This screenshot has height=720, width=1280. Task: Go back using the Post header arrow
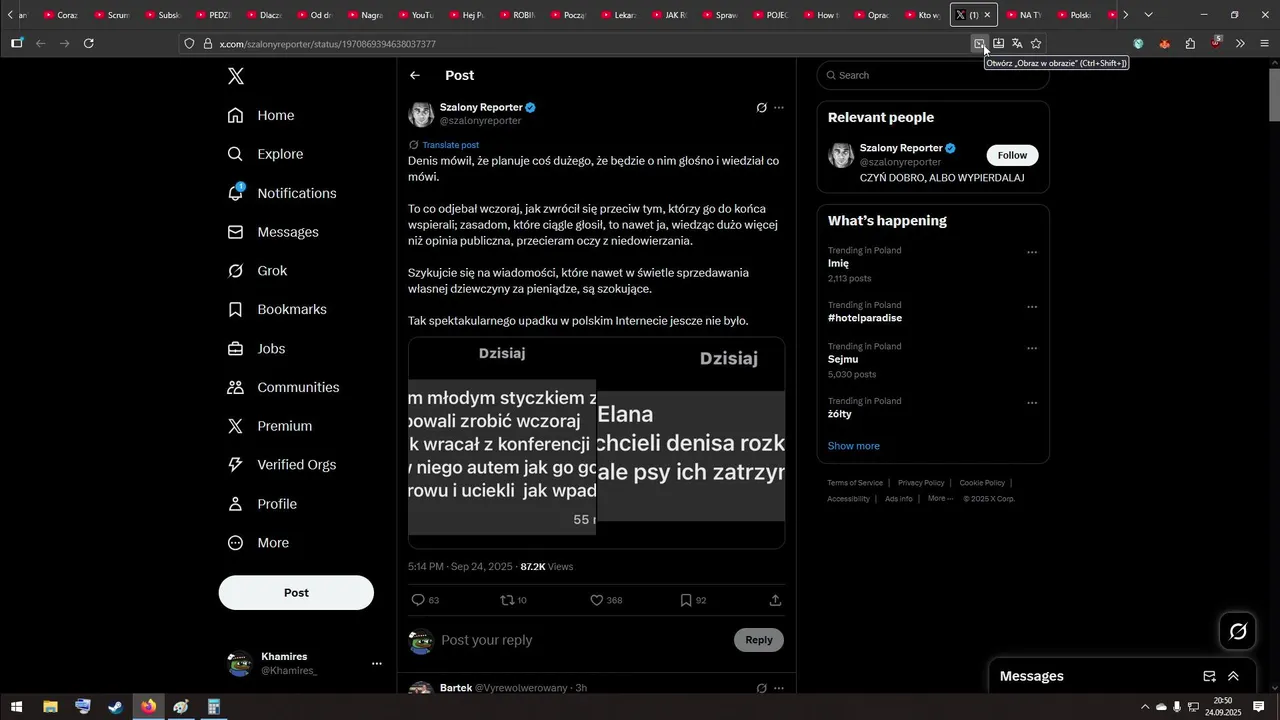pyautogui.click(x=415, y=76)
